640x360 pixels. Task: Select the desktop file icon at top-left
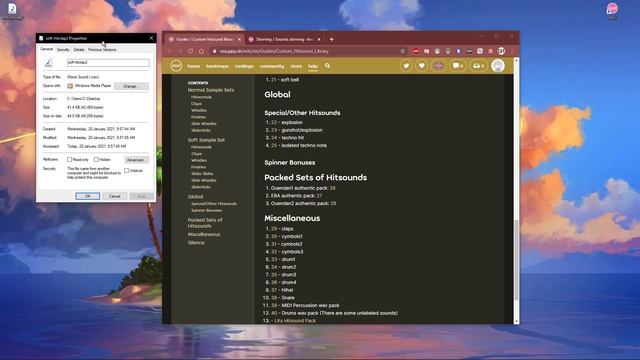tap(12, 11)
